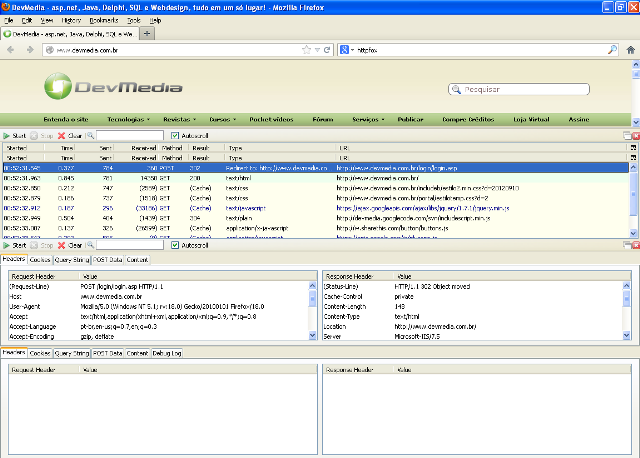This screenshot has width=640, height=458.
Task: Toggle Autoscroll checkbox in the lower capture toolbar
Action: (176, 244)
